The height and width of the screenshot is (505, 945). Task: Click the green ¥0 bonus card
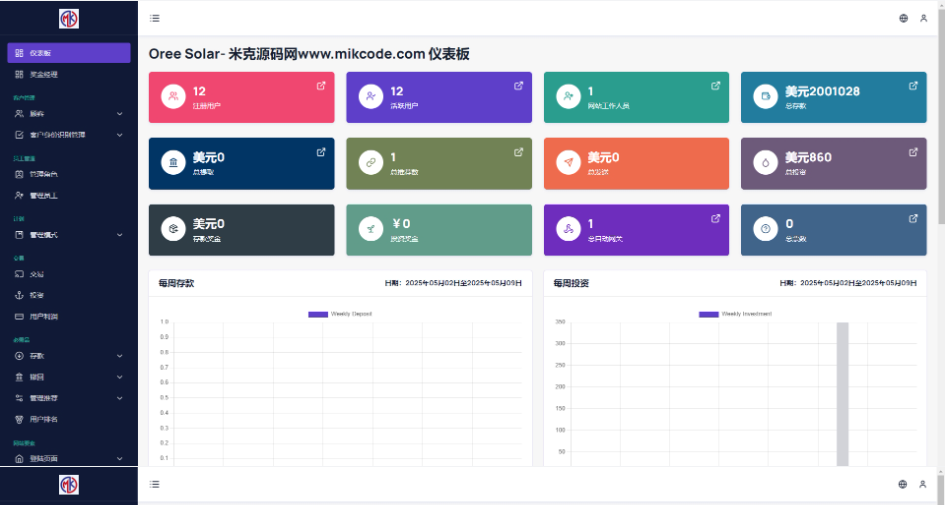[x=439, y=230]
